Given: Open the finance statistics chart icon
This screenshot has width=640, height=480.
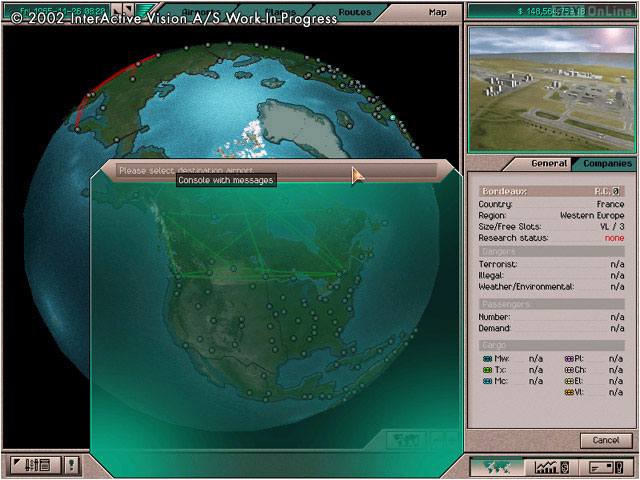Looking at the screenshot, I should click(552, 466).
